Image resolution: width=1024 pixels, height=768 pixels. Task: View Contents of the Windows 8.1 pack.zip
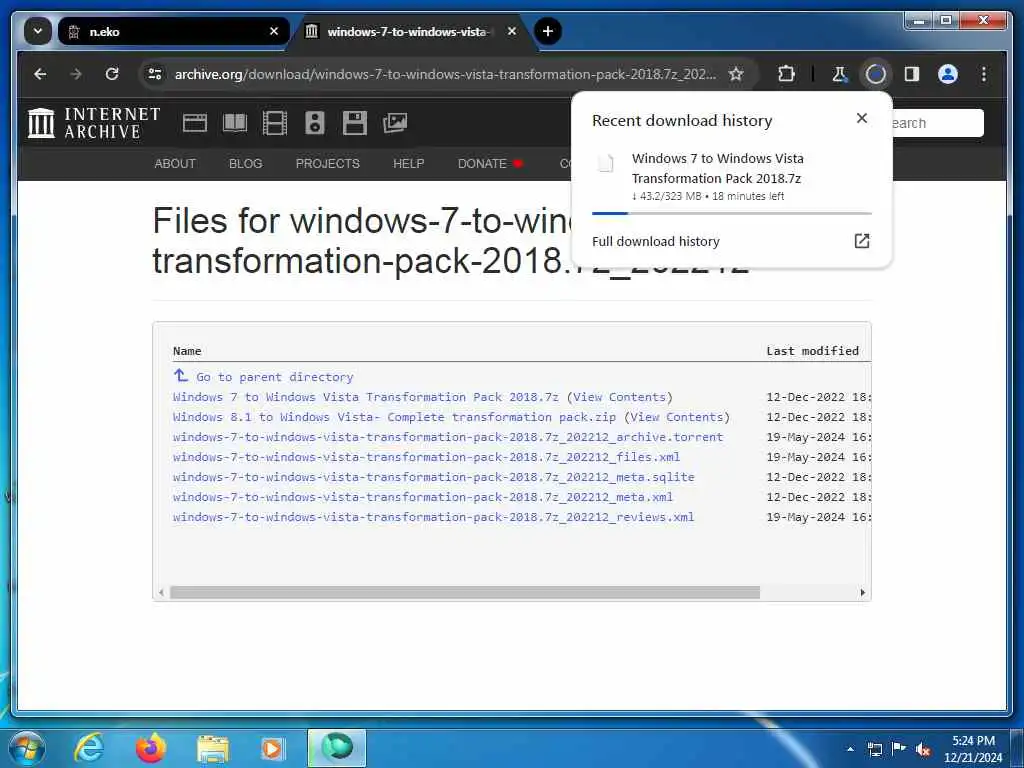677,417
